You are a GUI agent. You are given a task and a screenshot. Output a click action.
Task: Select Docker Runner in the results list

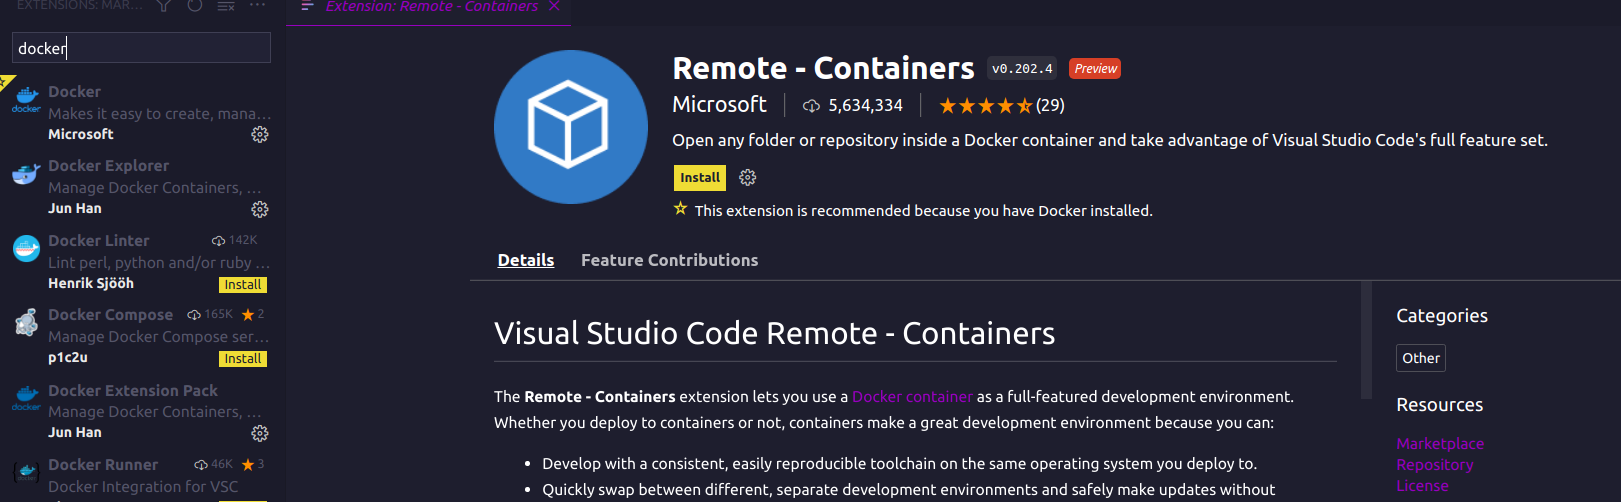point(141,477)
